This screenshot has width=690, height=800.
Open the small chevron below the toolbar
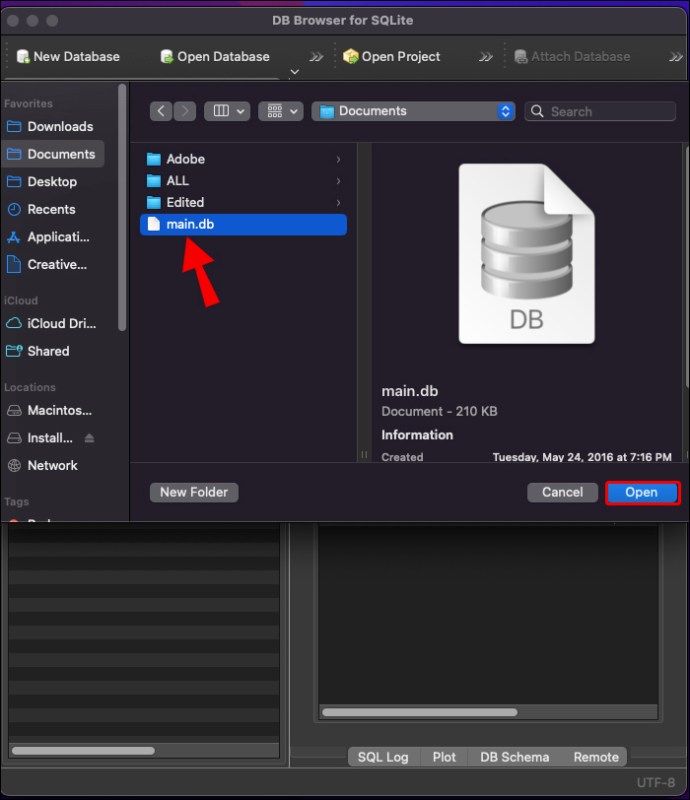(x=294, y=72)
